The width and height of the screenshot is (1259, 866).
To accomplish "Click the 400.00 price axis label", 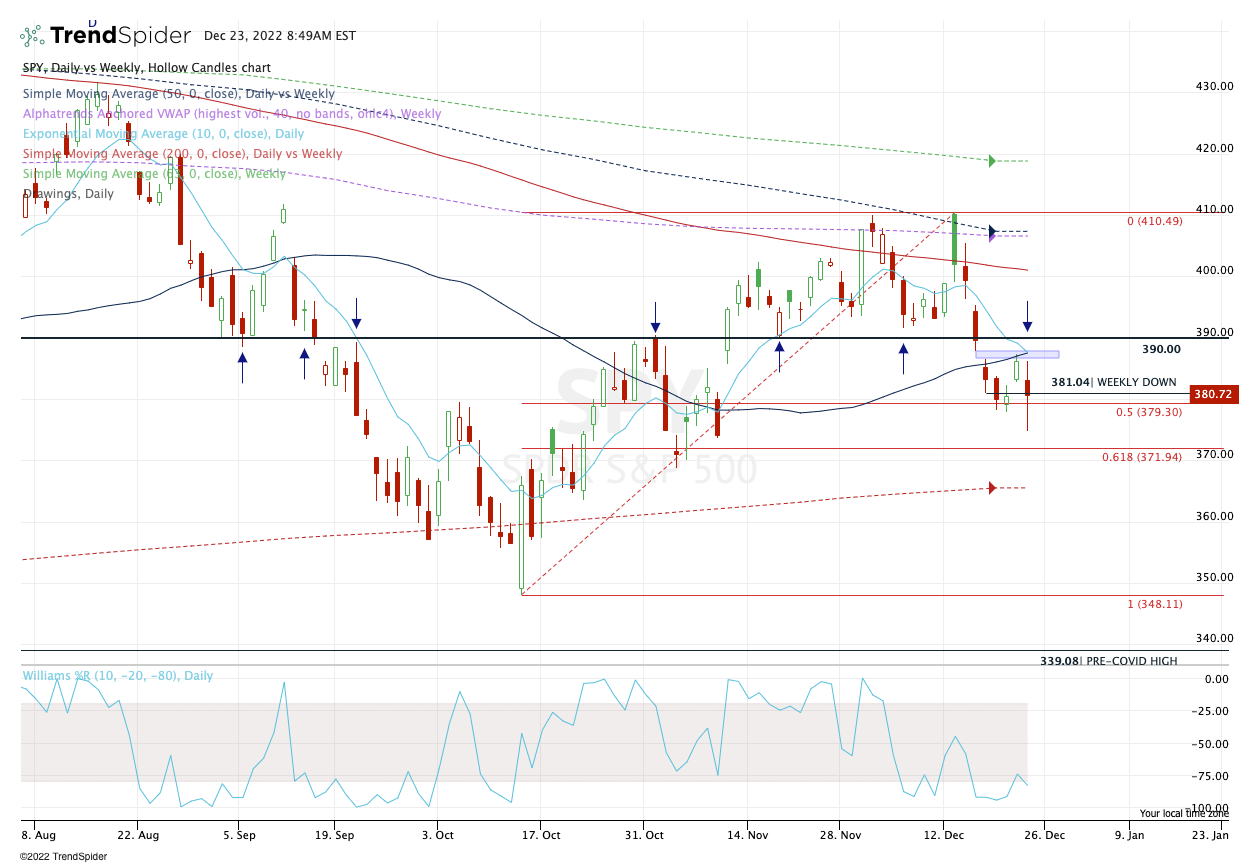I will pos(1215,271).
